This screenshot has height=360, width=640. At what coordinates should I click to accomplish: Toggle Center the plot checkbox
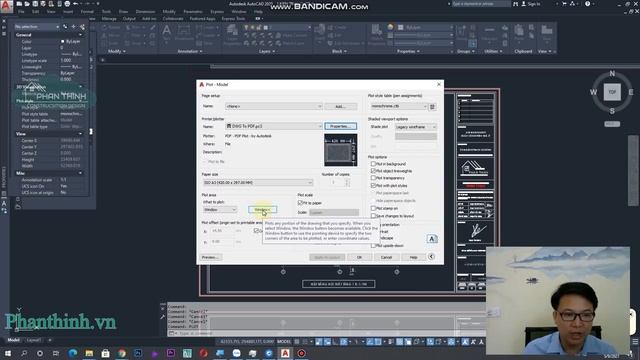pyautogui.click(x=256, y=231)
